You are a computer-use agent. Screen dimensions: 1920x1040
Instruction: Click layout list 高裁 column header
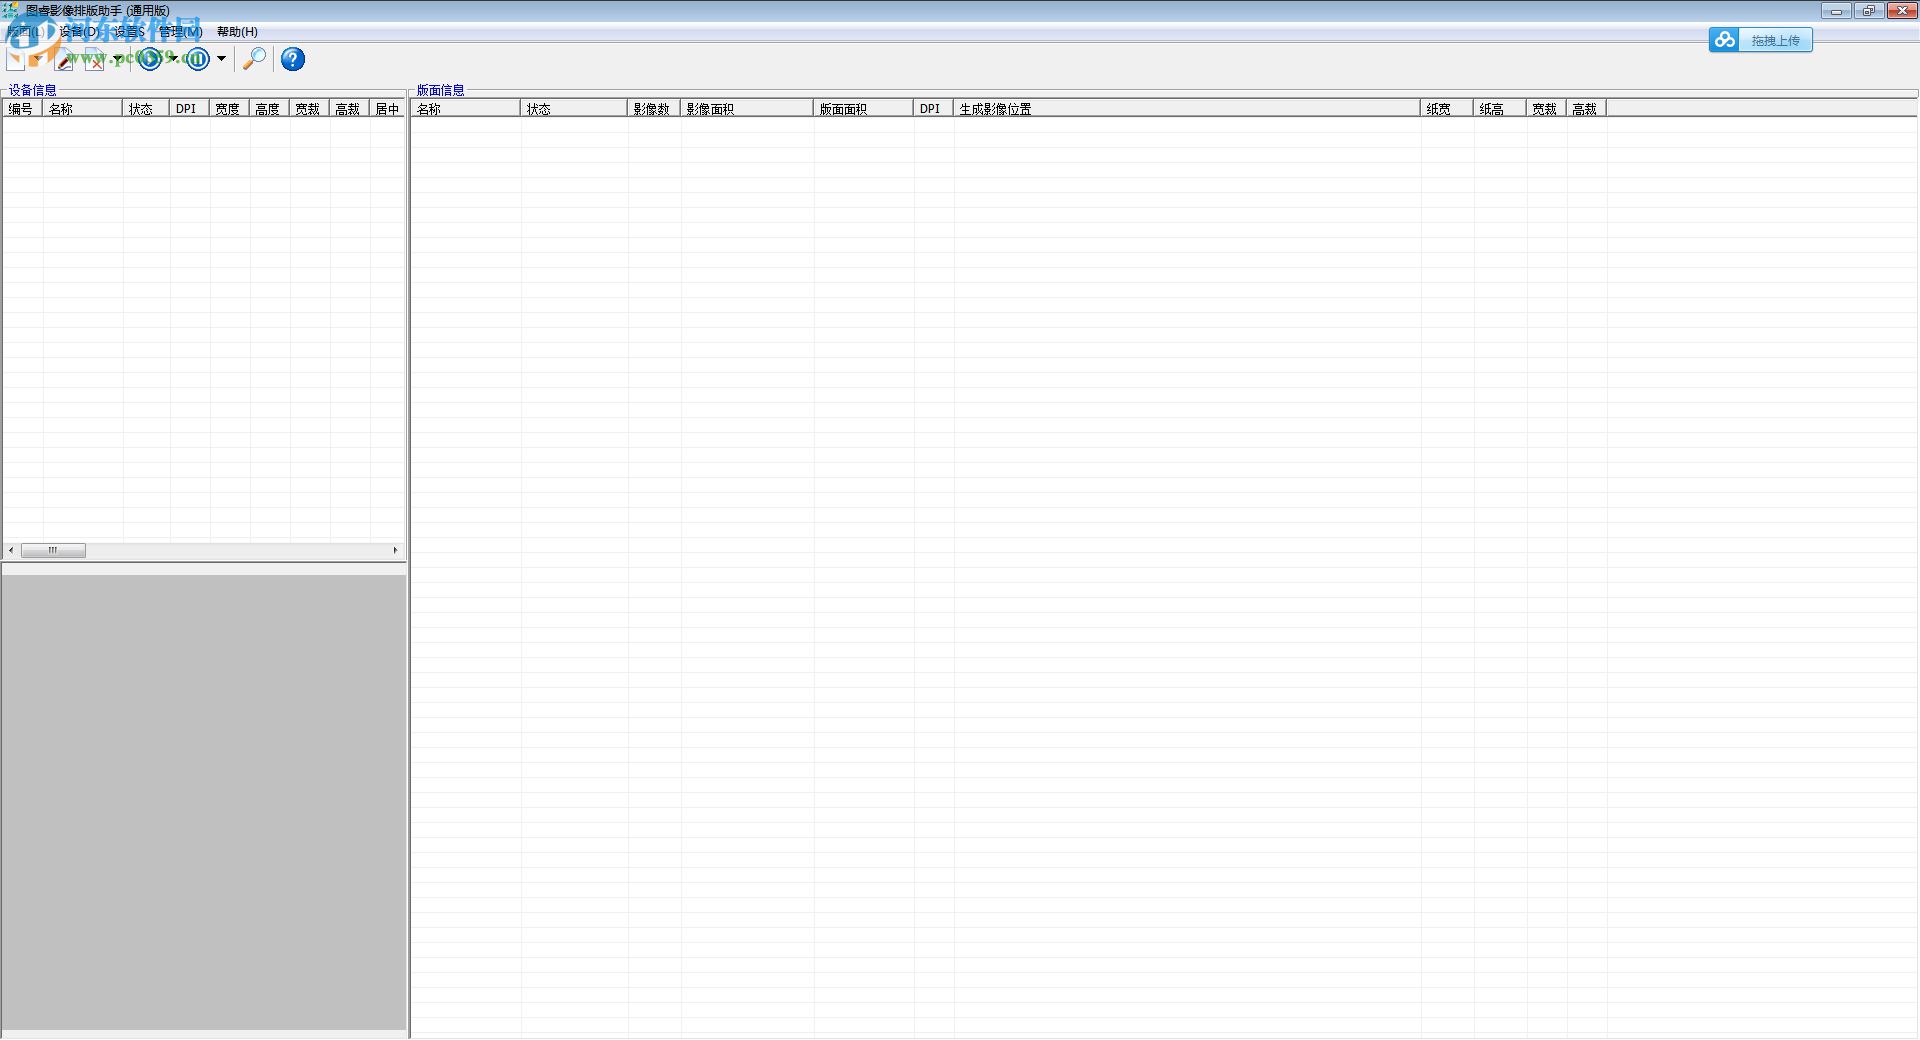tap(1586, 109)
